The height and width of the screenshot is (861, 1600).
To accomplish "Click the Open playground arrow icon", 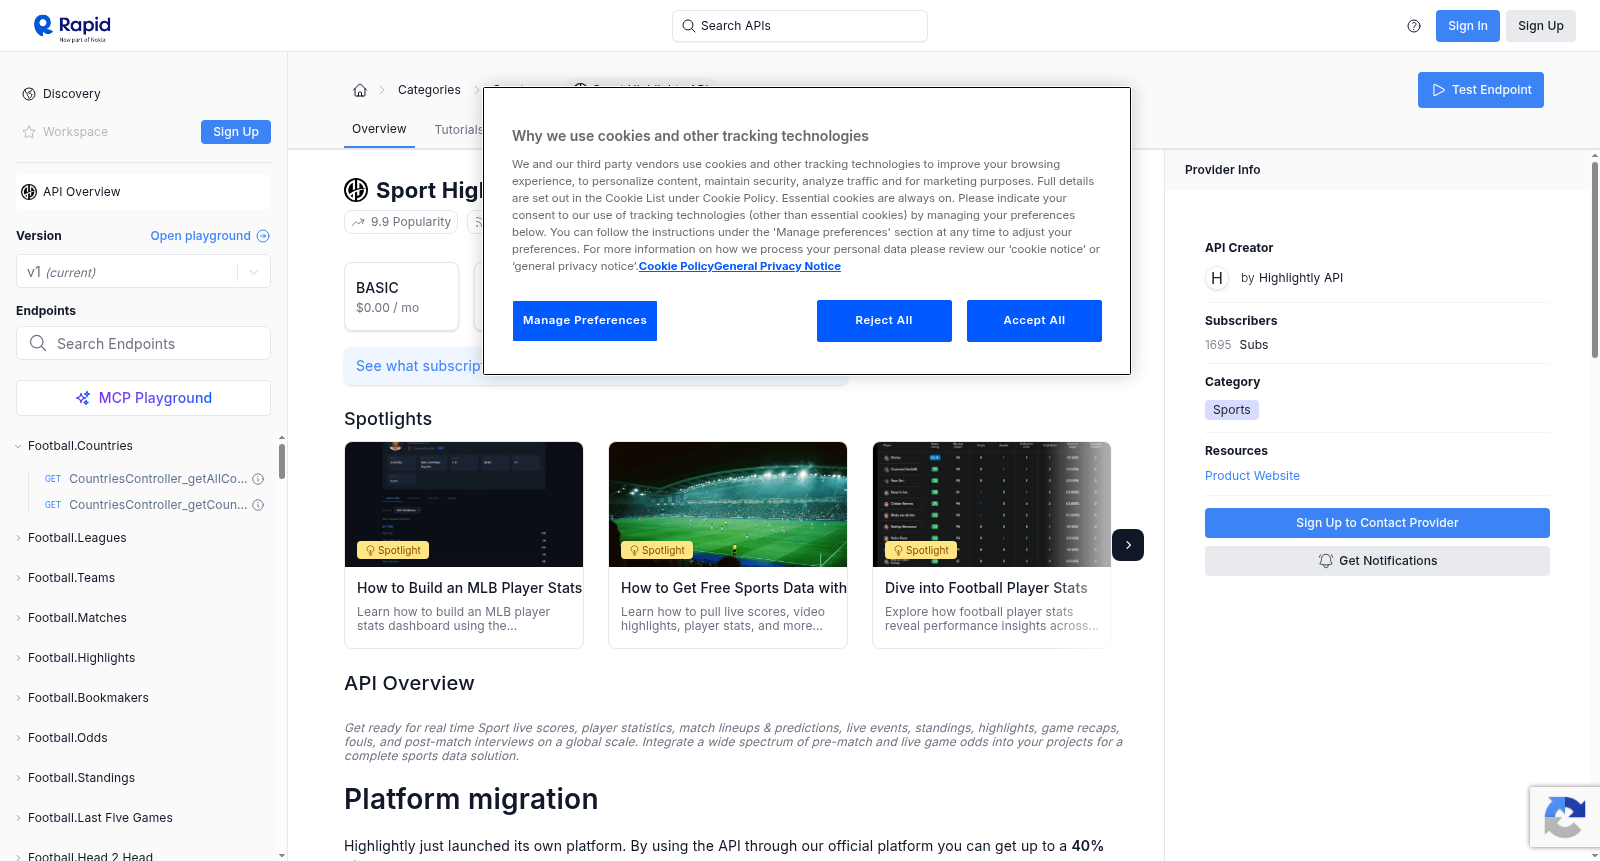I will 263,236.
